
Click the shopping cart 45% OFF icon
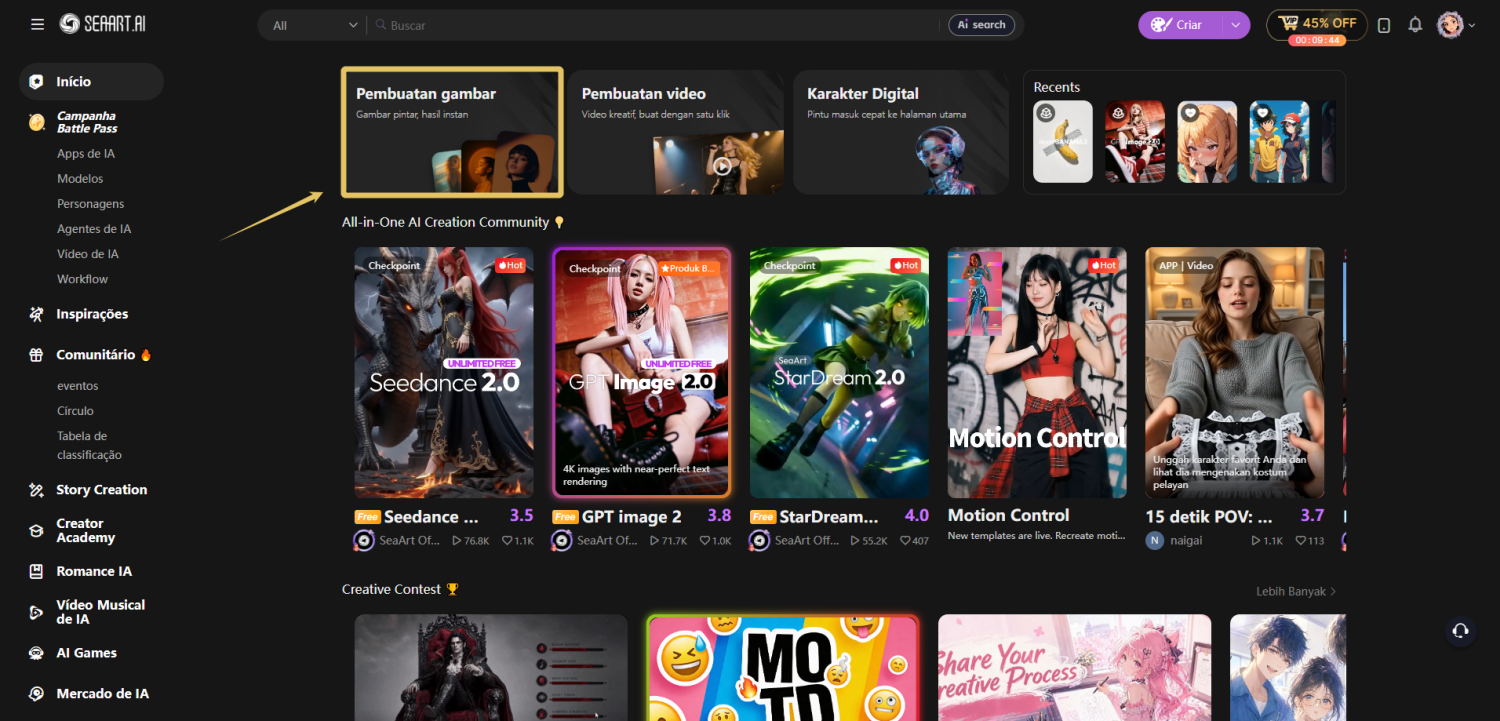1288,23
